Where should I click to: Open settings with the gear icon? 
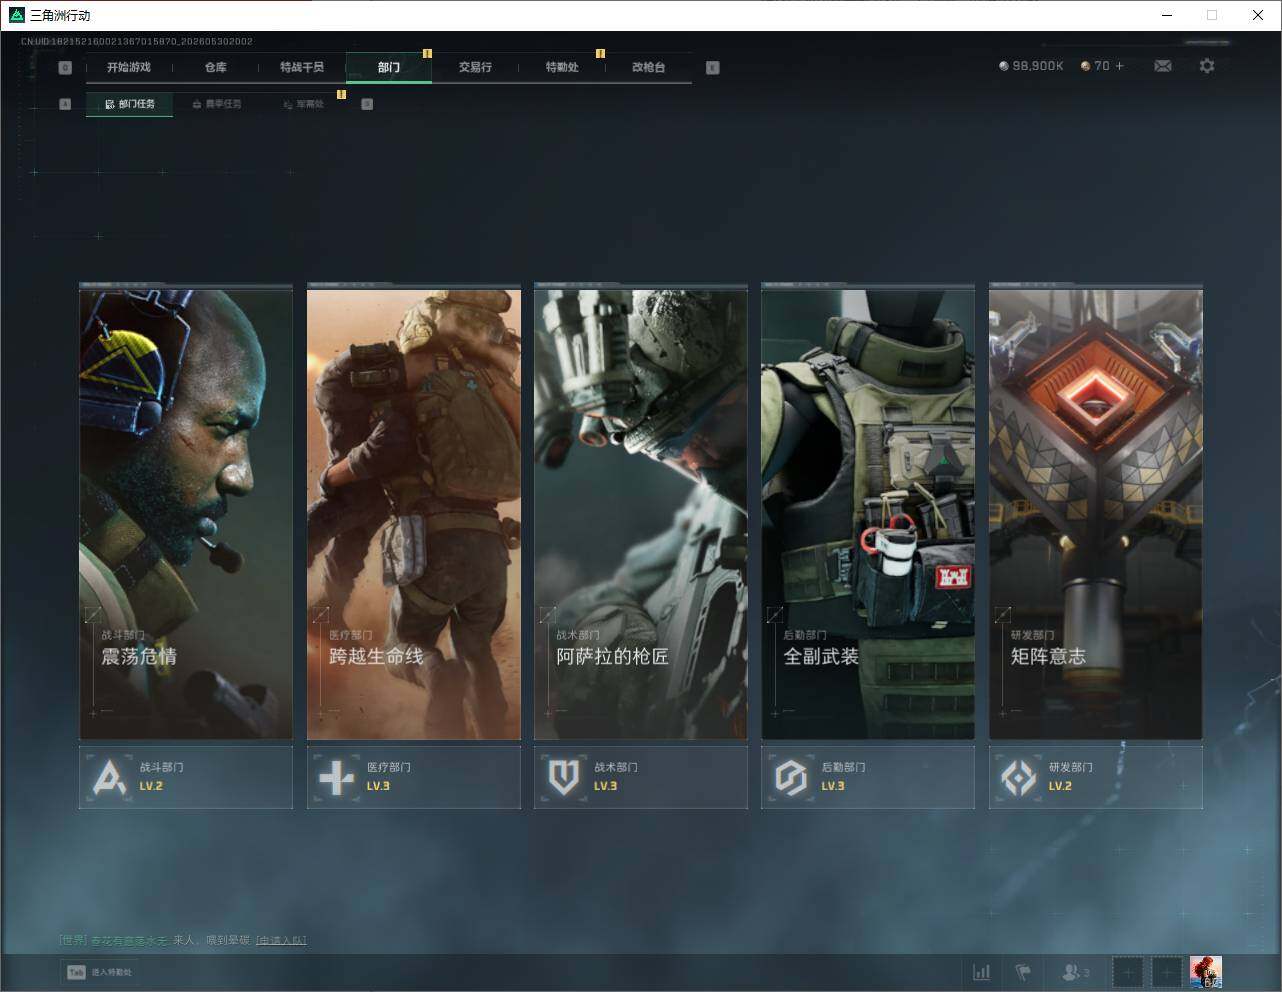pyautogui.click(x=1207, y=66)
